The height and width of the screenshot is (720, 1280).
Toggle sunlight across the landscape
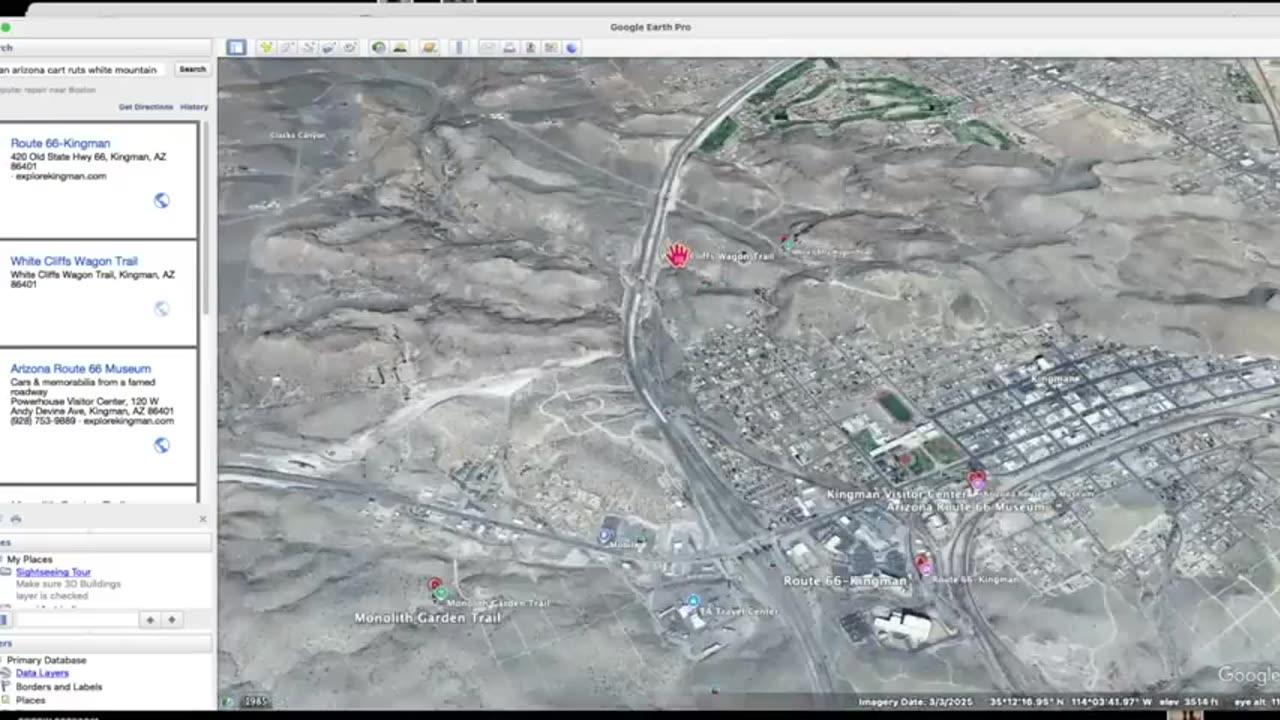(x=400, y=47)
